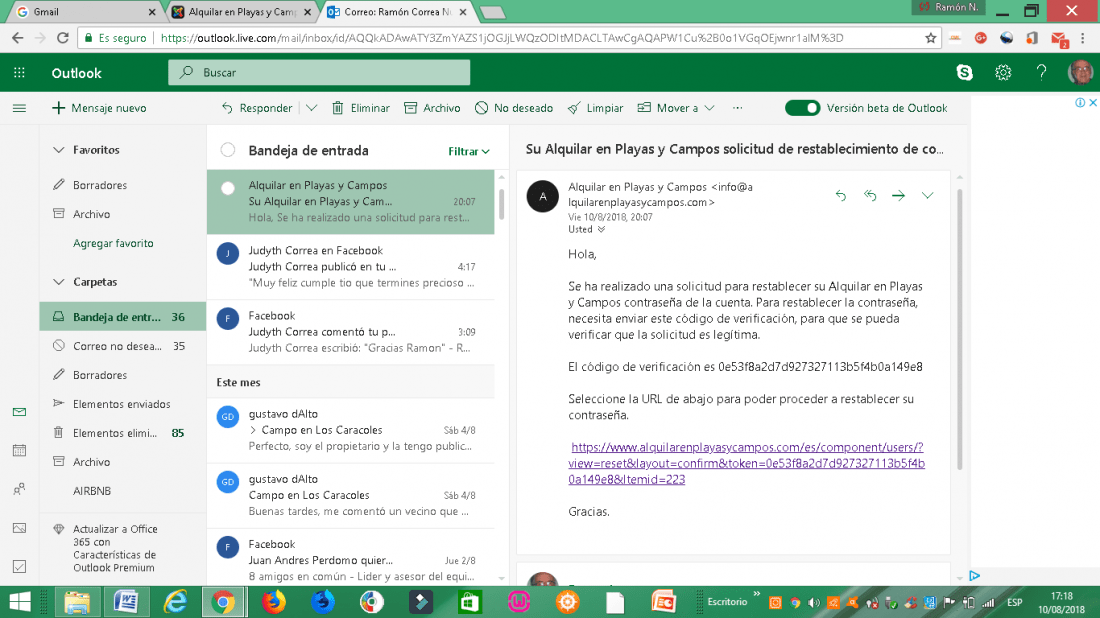Mark message as No deseado
This screenshot has width=1100, height=618.
point(514,108)
